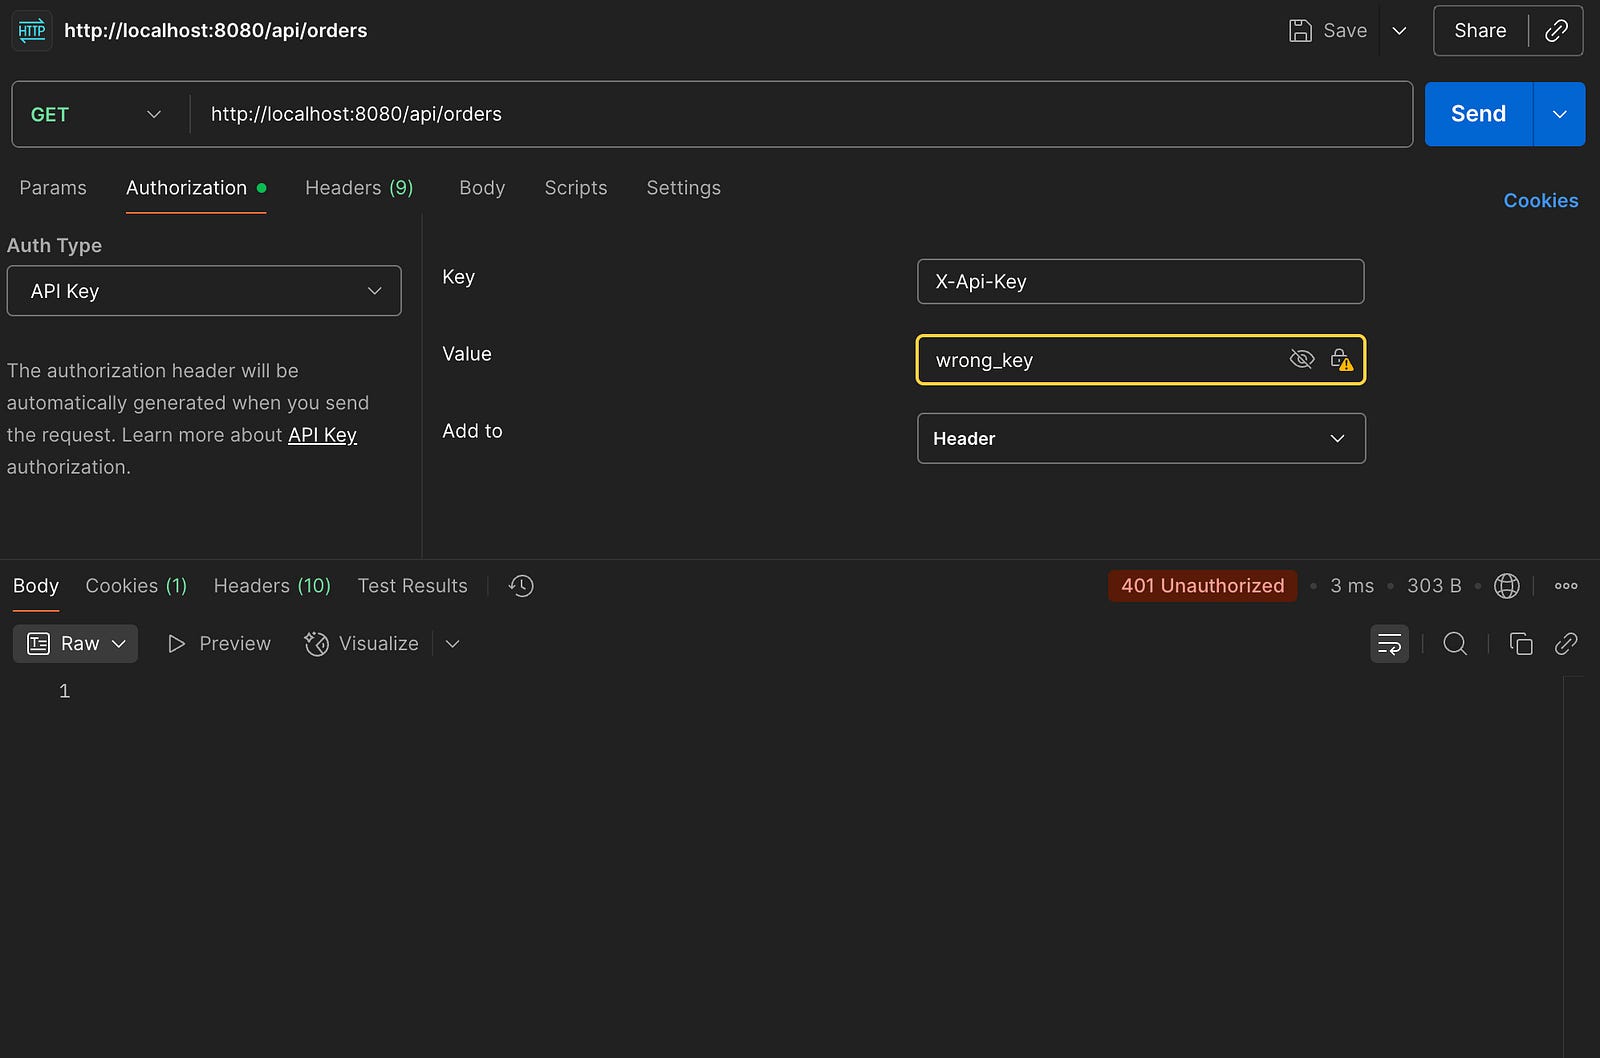Open the Raw format dropdown

point(76,644)
